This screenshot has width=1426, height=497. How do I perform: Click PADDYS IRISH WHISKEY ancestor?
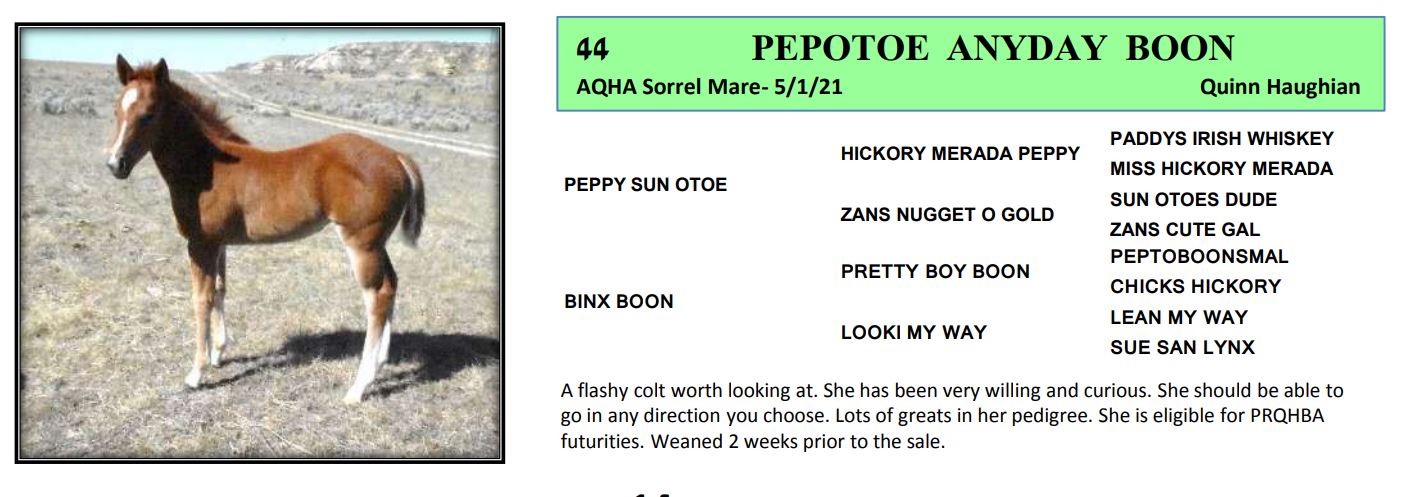(1221, 139)
